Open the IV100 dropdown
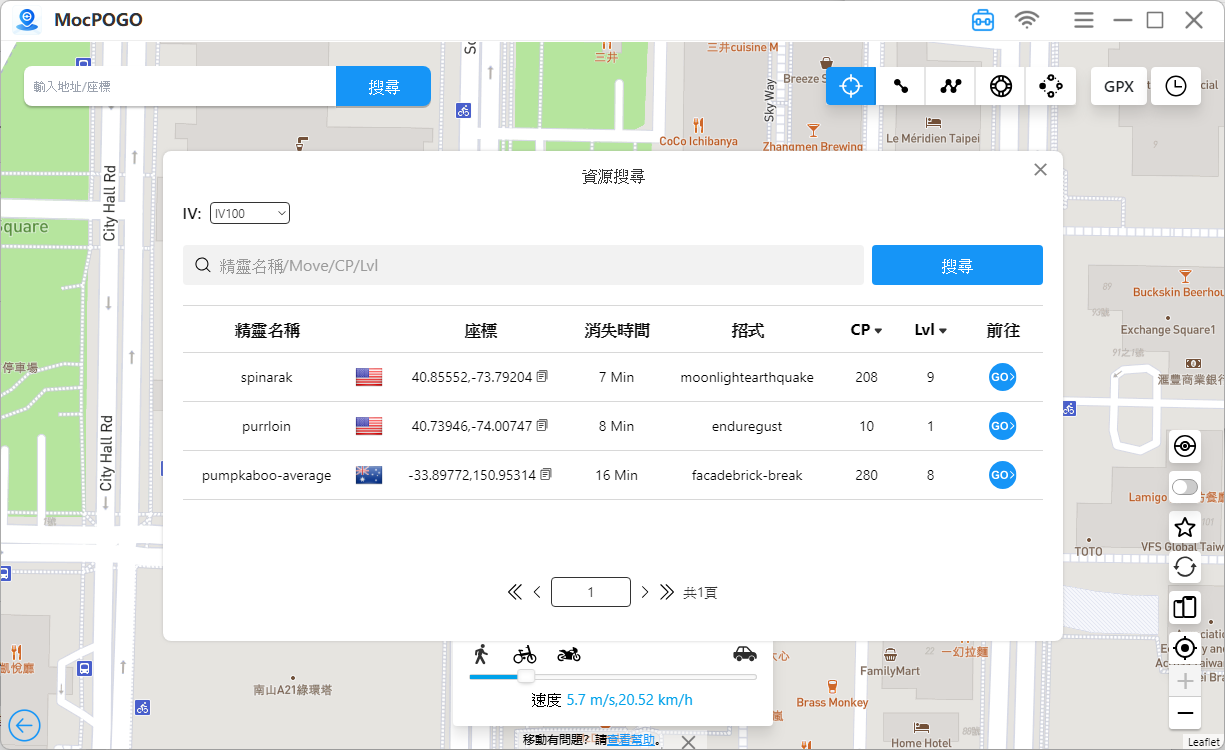 [250, 213]
